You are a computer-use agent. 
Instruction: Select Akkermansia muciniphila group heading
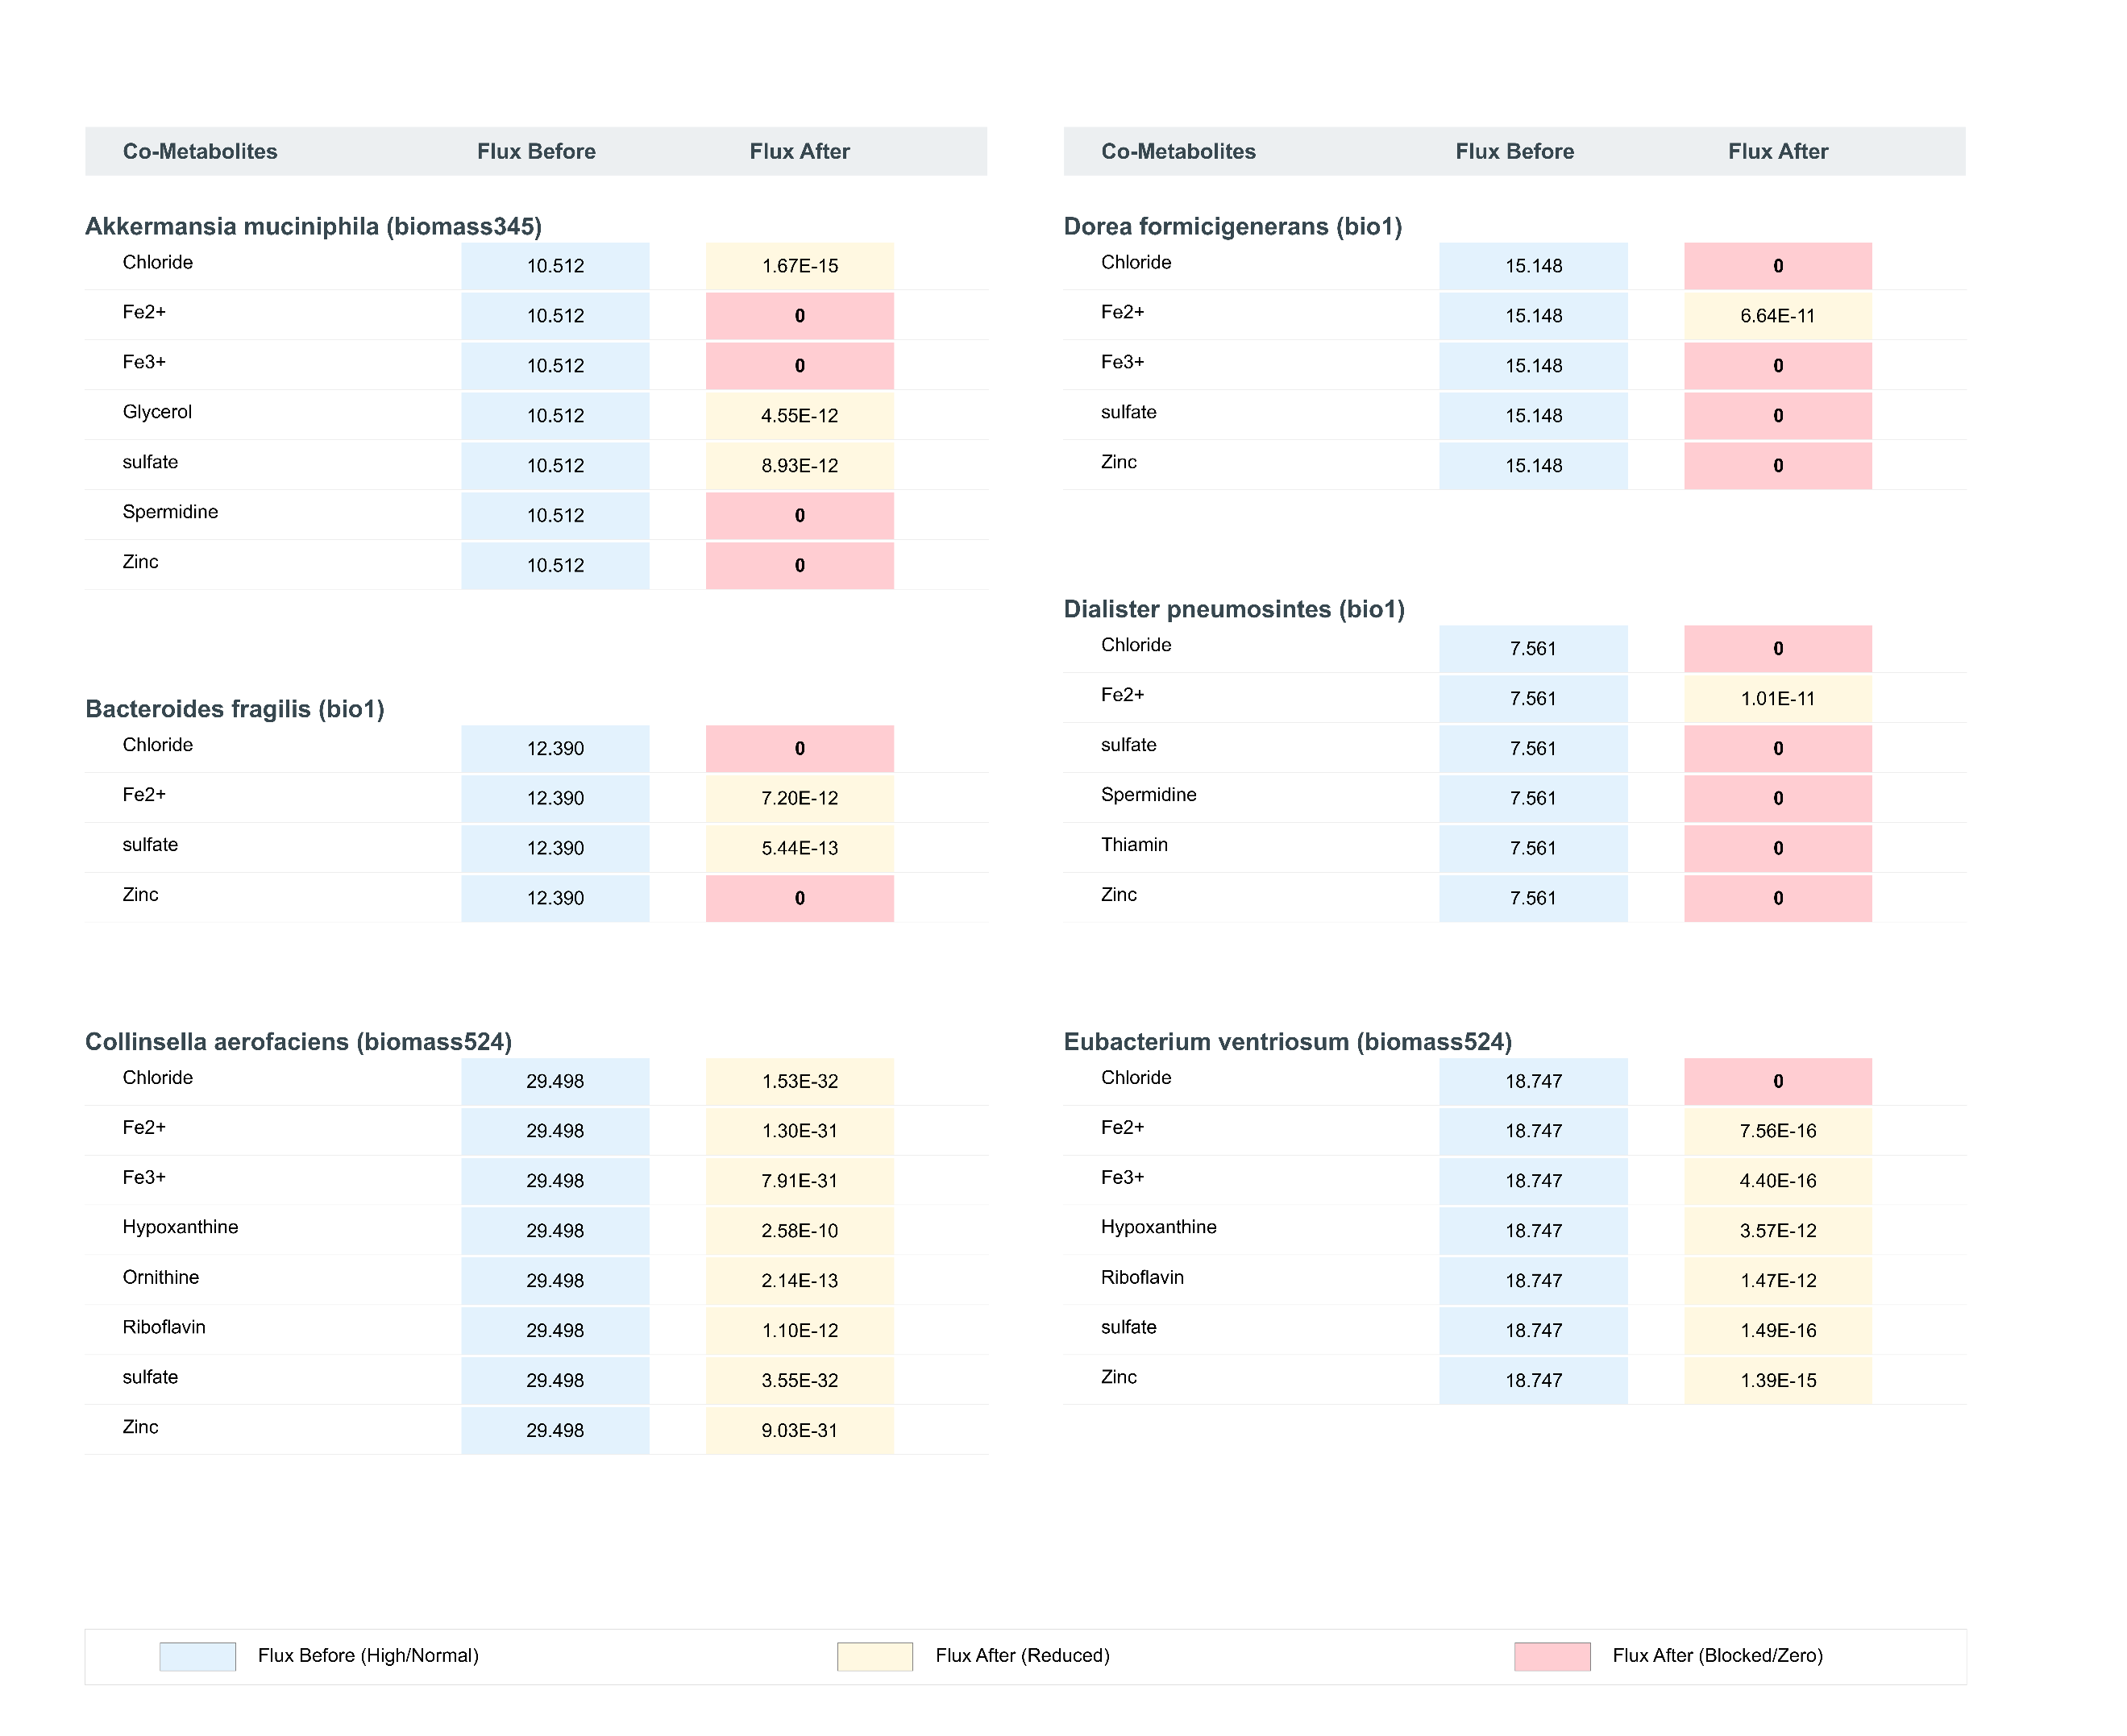tap(313, 226)
